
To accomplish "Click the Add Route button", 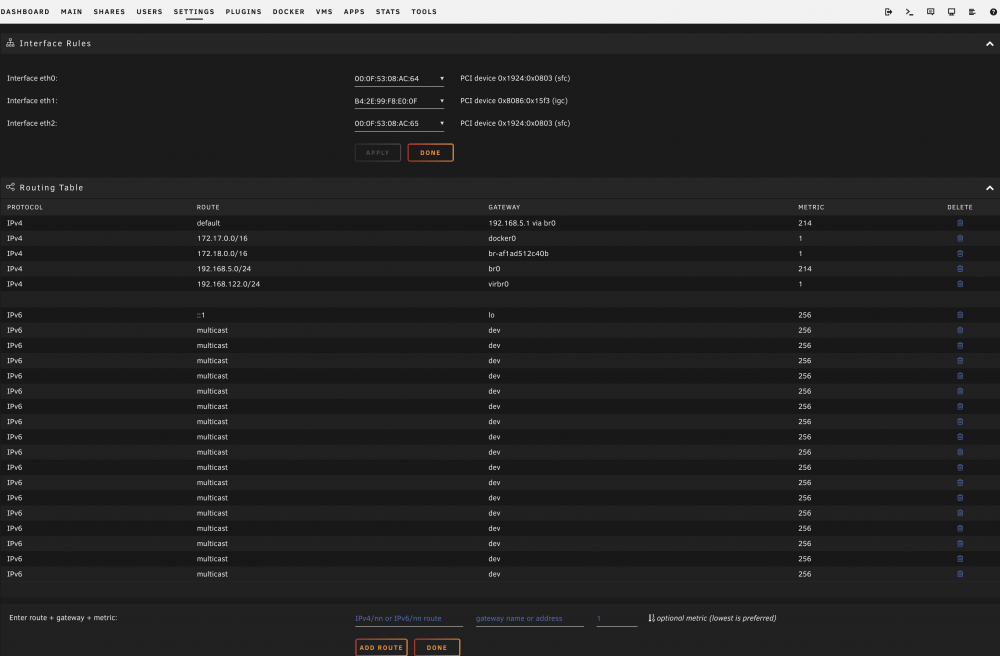I will point(381,647).
